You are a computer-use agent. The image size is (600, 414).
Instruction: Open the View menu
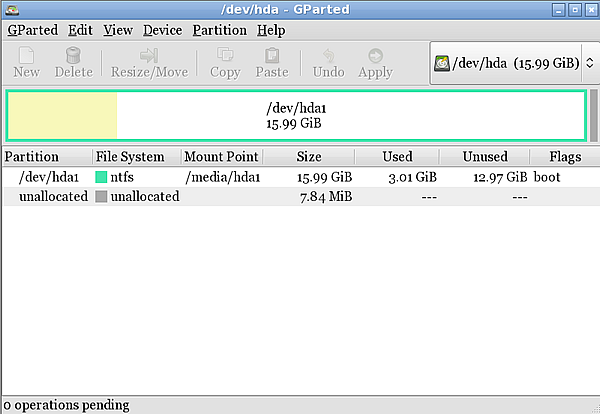point(118,30)
